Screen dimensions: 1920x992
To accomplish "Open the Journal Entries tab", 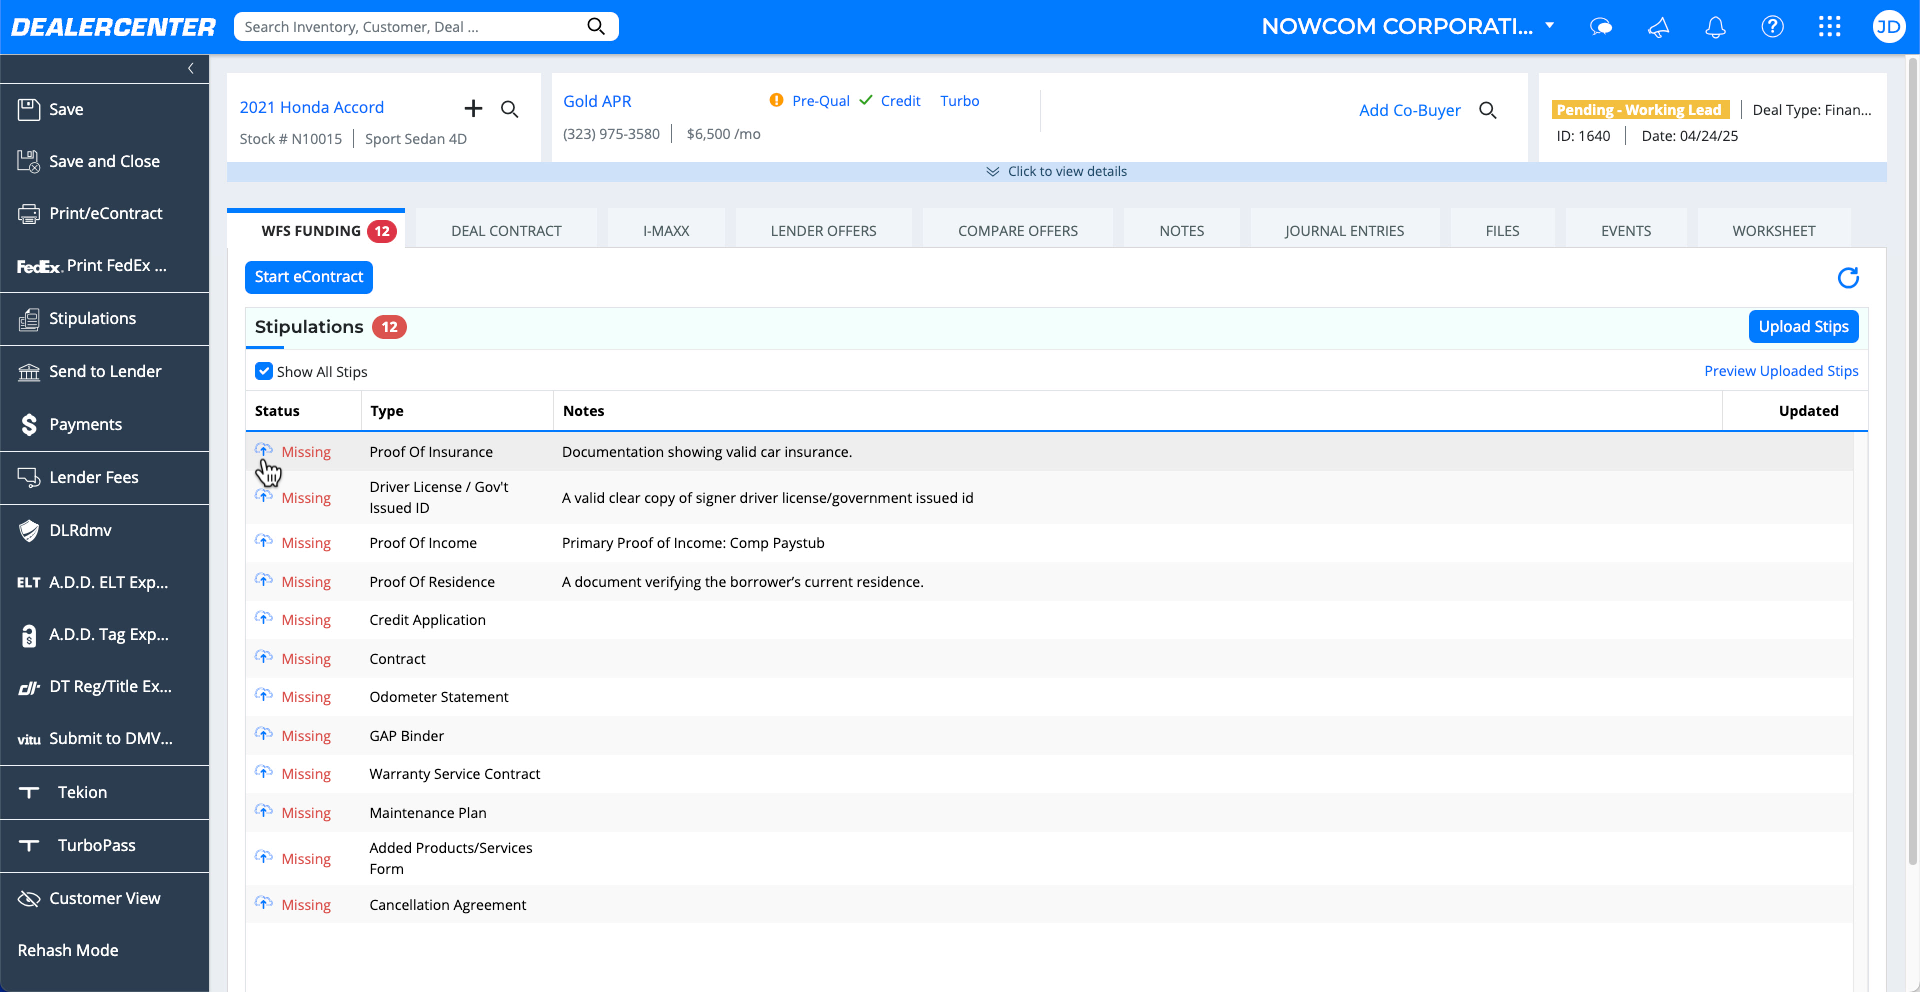I will click(1345, 231).
